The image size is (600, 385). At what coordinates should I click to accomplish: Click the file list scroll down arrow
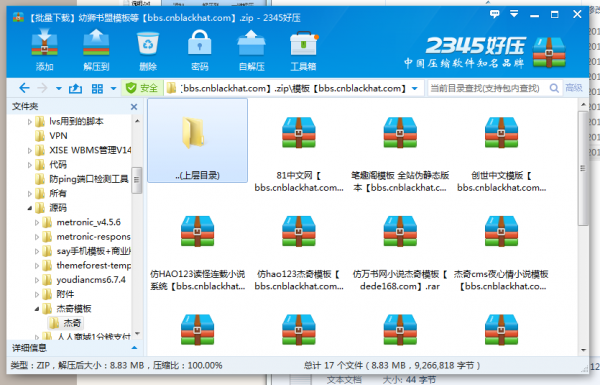pos(583,350)
